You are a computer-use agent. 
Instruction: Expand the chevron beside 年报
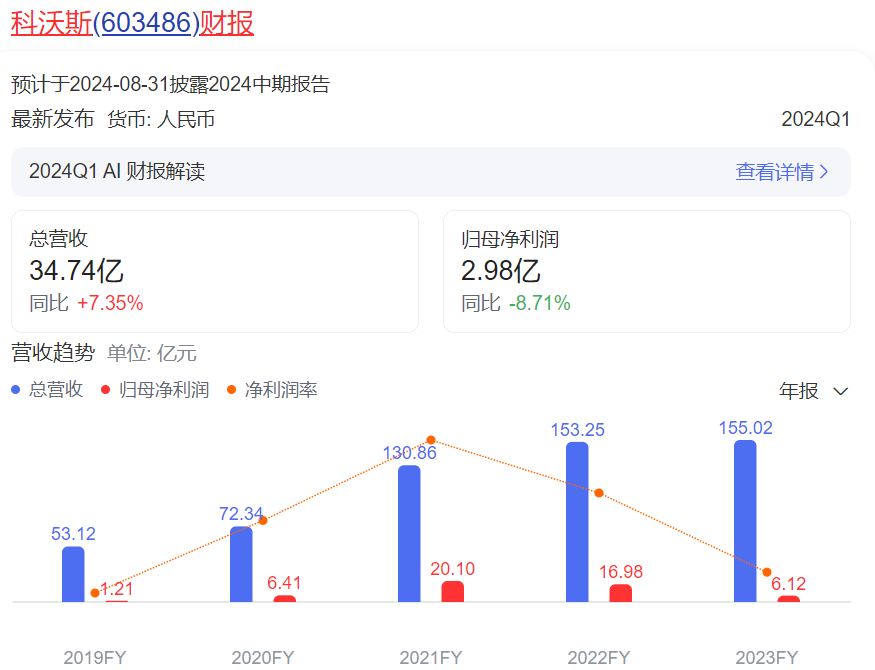coord(840,392)
